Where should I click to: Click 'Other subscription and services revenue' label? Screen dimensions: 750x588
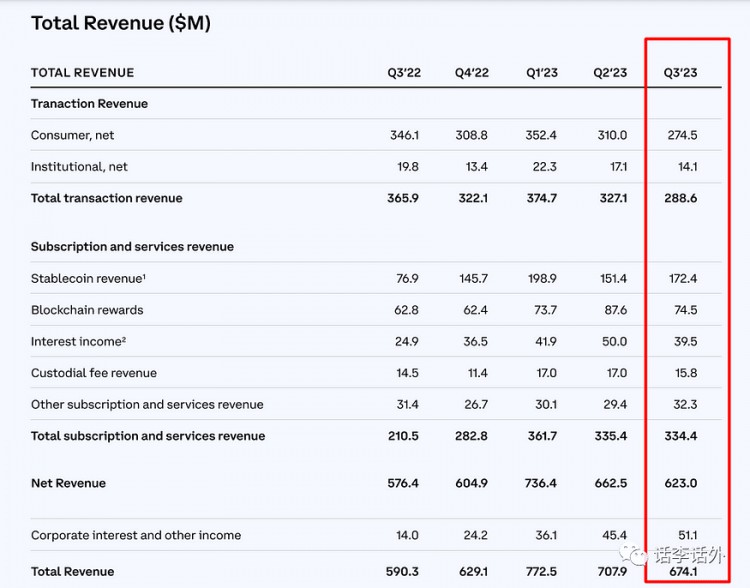point(147,405)
